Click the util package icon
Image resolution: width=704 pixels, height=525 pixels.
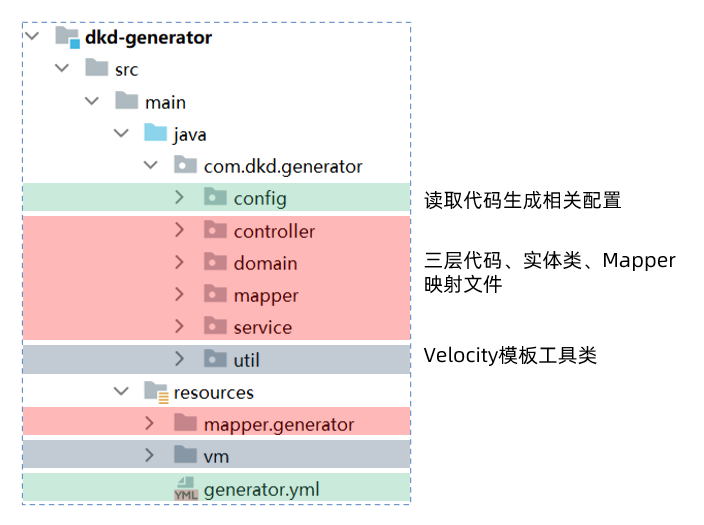[x=215, y=359]
